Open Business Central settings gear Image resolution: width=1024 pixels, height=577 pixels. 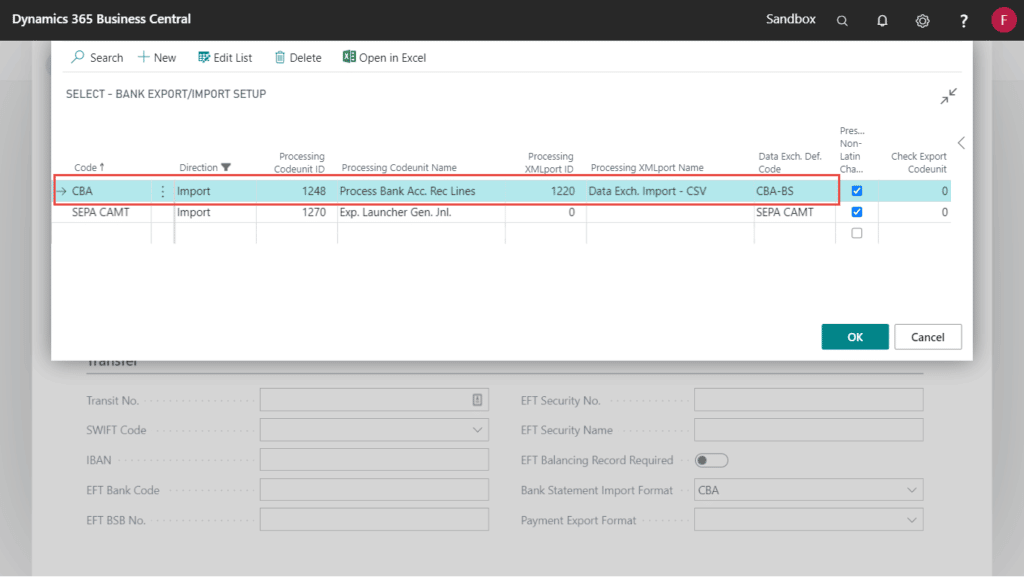pyautogui.click(x=922, y=20)
